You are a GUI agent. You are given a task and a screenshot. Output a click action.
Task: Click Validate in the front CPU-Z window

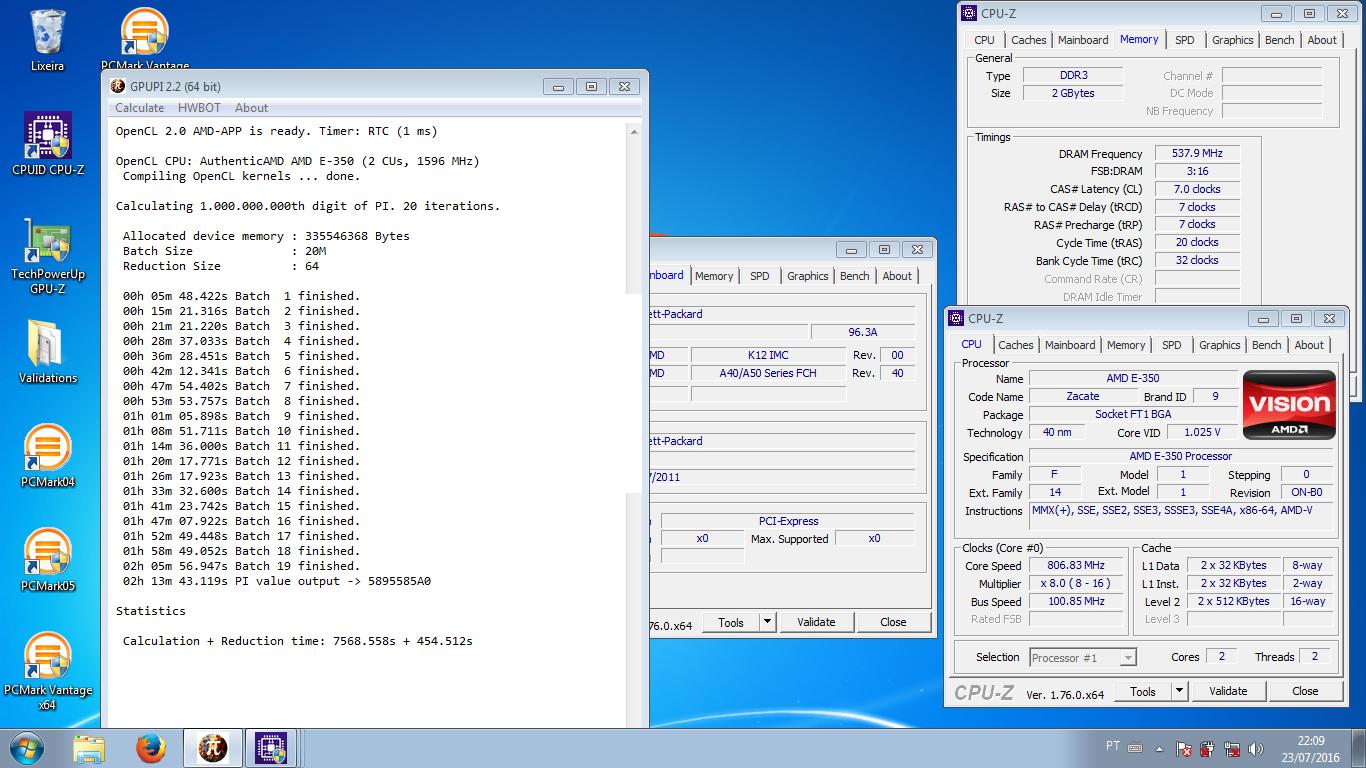(x=1228, y=691)
